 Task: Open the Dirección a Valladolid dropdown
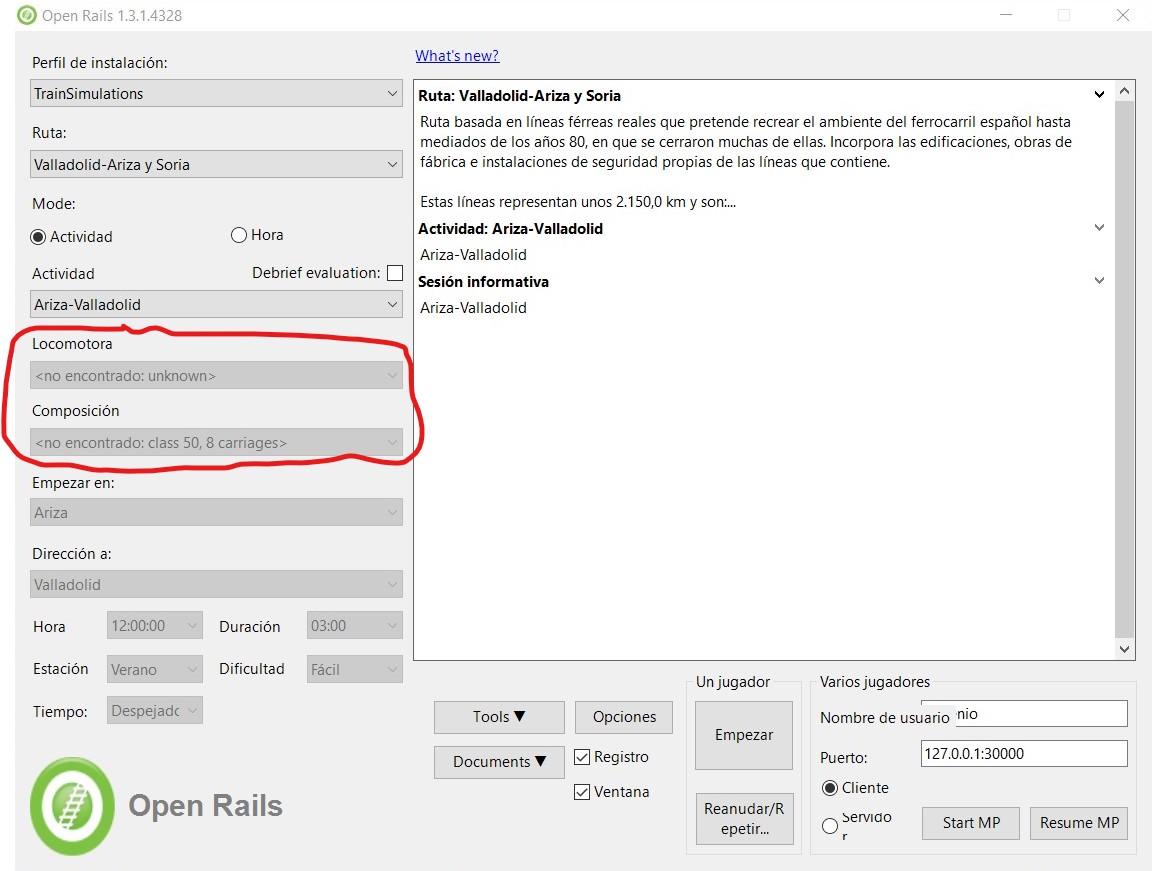tap(216, 584)
